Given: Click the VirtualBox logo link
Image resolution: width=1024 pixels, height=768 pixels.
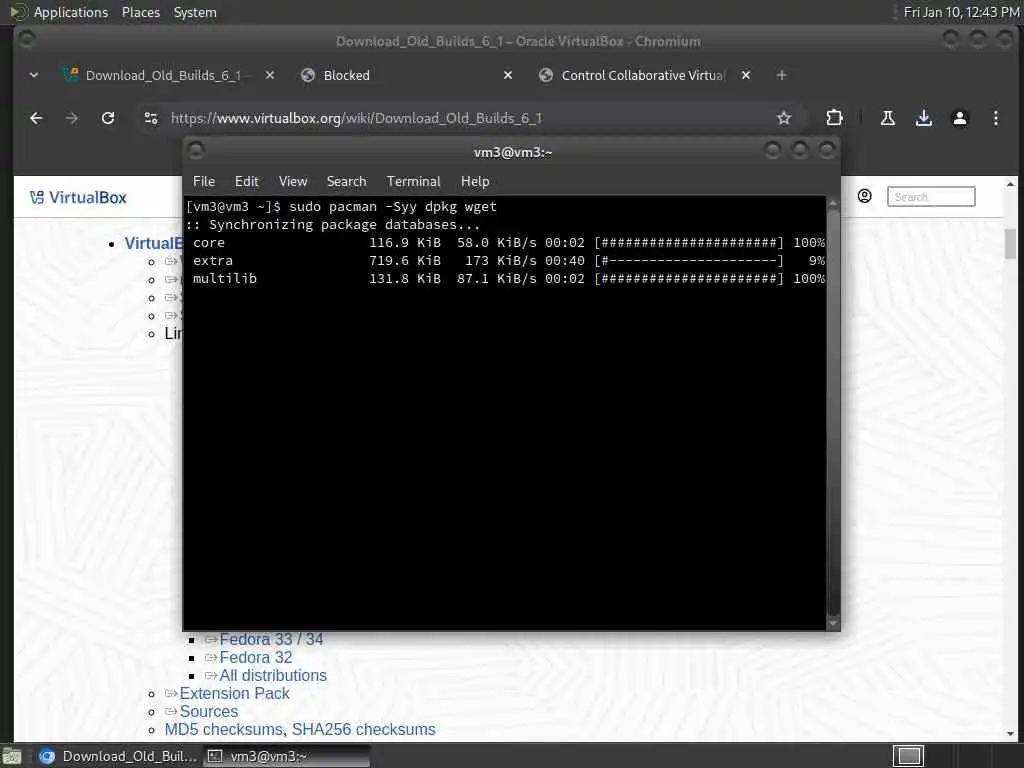Looking at the screenshot, I should tap(78, 197).
